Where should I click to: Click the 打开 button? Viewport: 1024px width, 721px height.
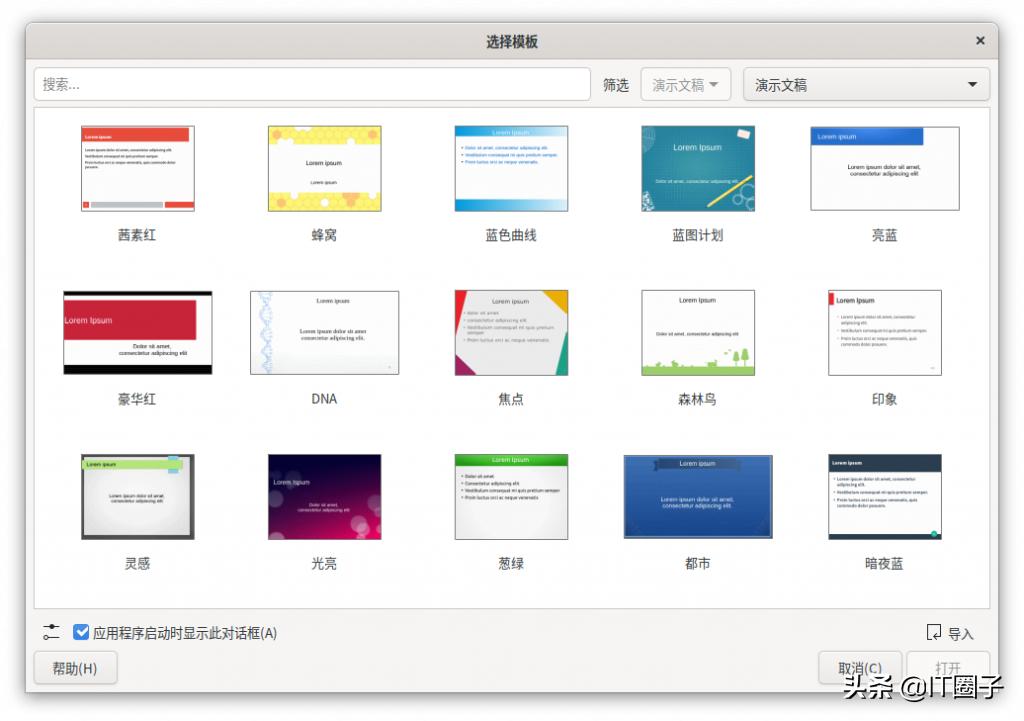coord(948,667)
